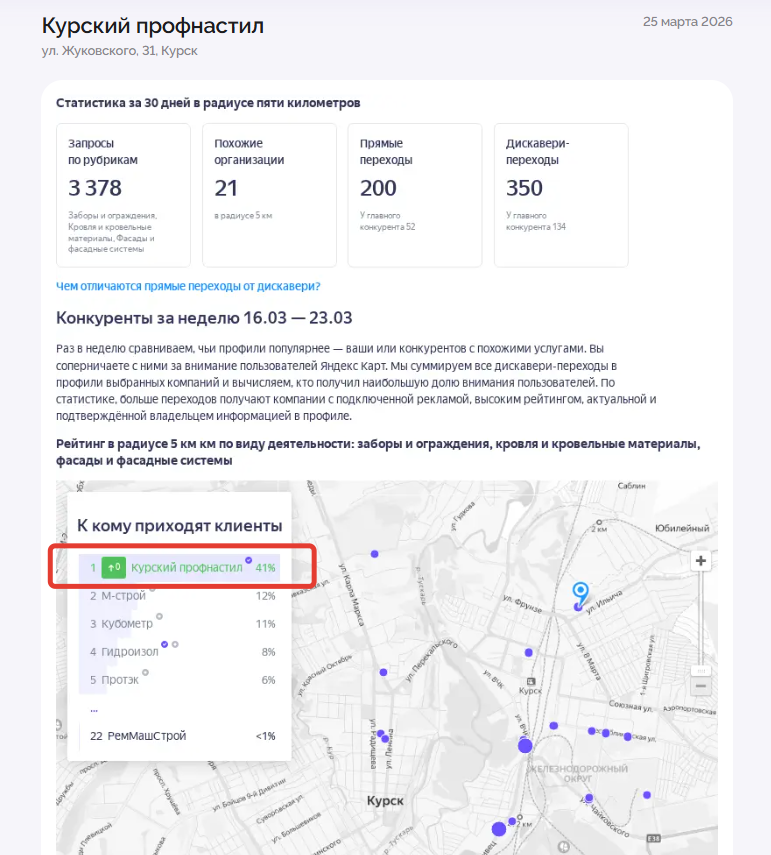Click the Дискавери-переходы card showing 350
Screen dimensions: 771x855
pos(560,195)
